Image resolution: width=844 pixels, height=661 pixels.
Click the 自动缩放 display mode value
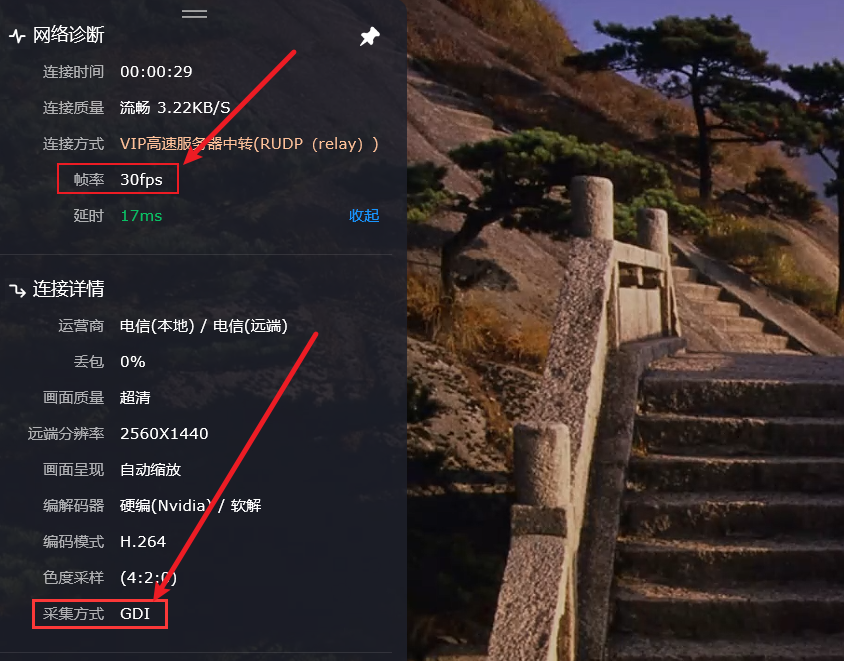coord(150,470)
